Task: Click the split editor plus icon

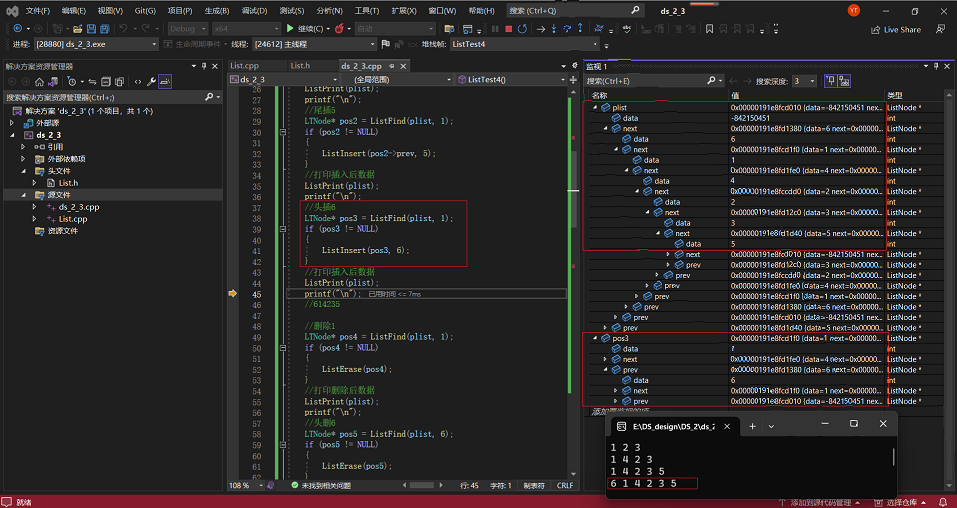Action: [574, 79]
